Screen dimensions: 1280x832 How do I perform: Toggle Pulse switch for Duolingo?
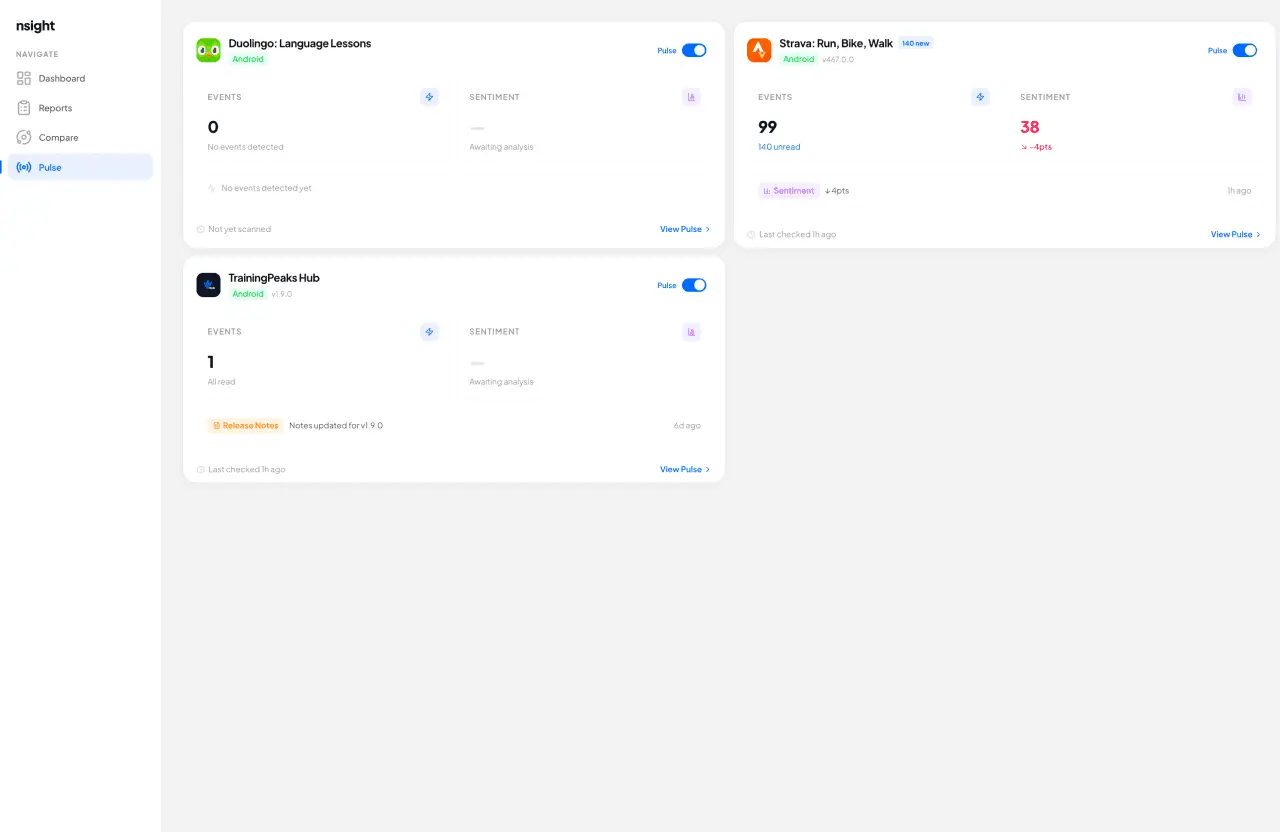click(x=694, y=50)
